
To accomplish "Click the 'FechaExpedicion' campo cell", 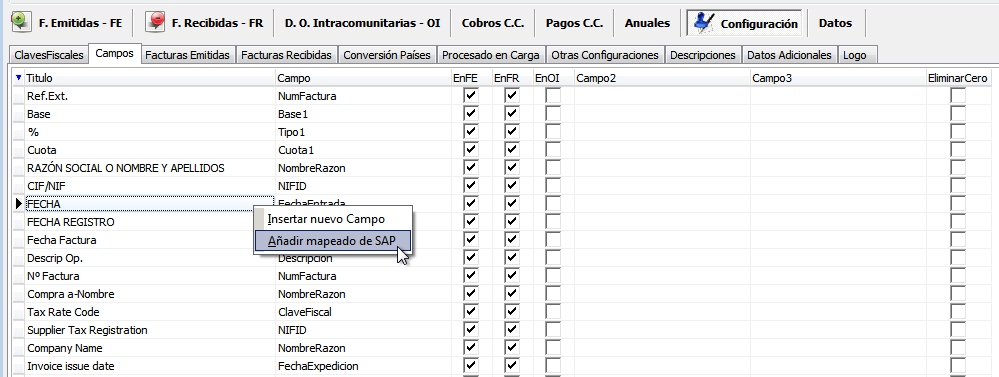I will click(x=362, y=366).
